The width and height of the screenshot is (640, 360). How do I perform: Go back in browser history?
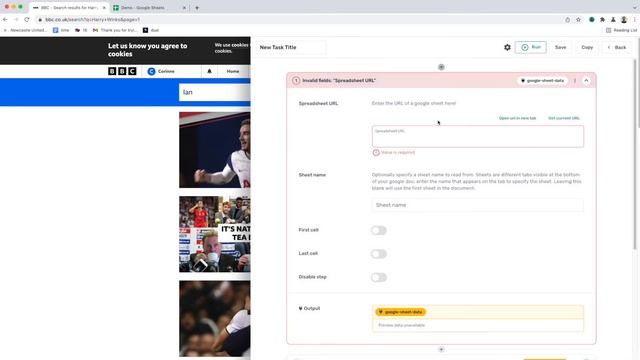5,20
